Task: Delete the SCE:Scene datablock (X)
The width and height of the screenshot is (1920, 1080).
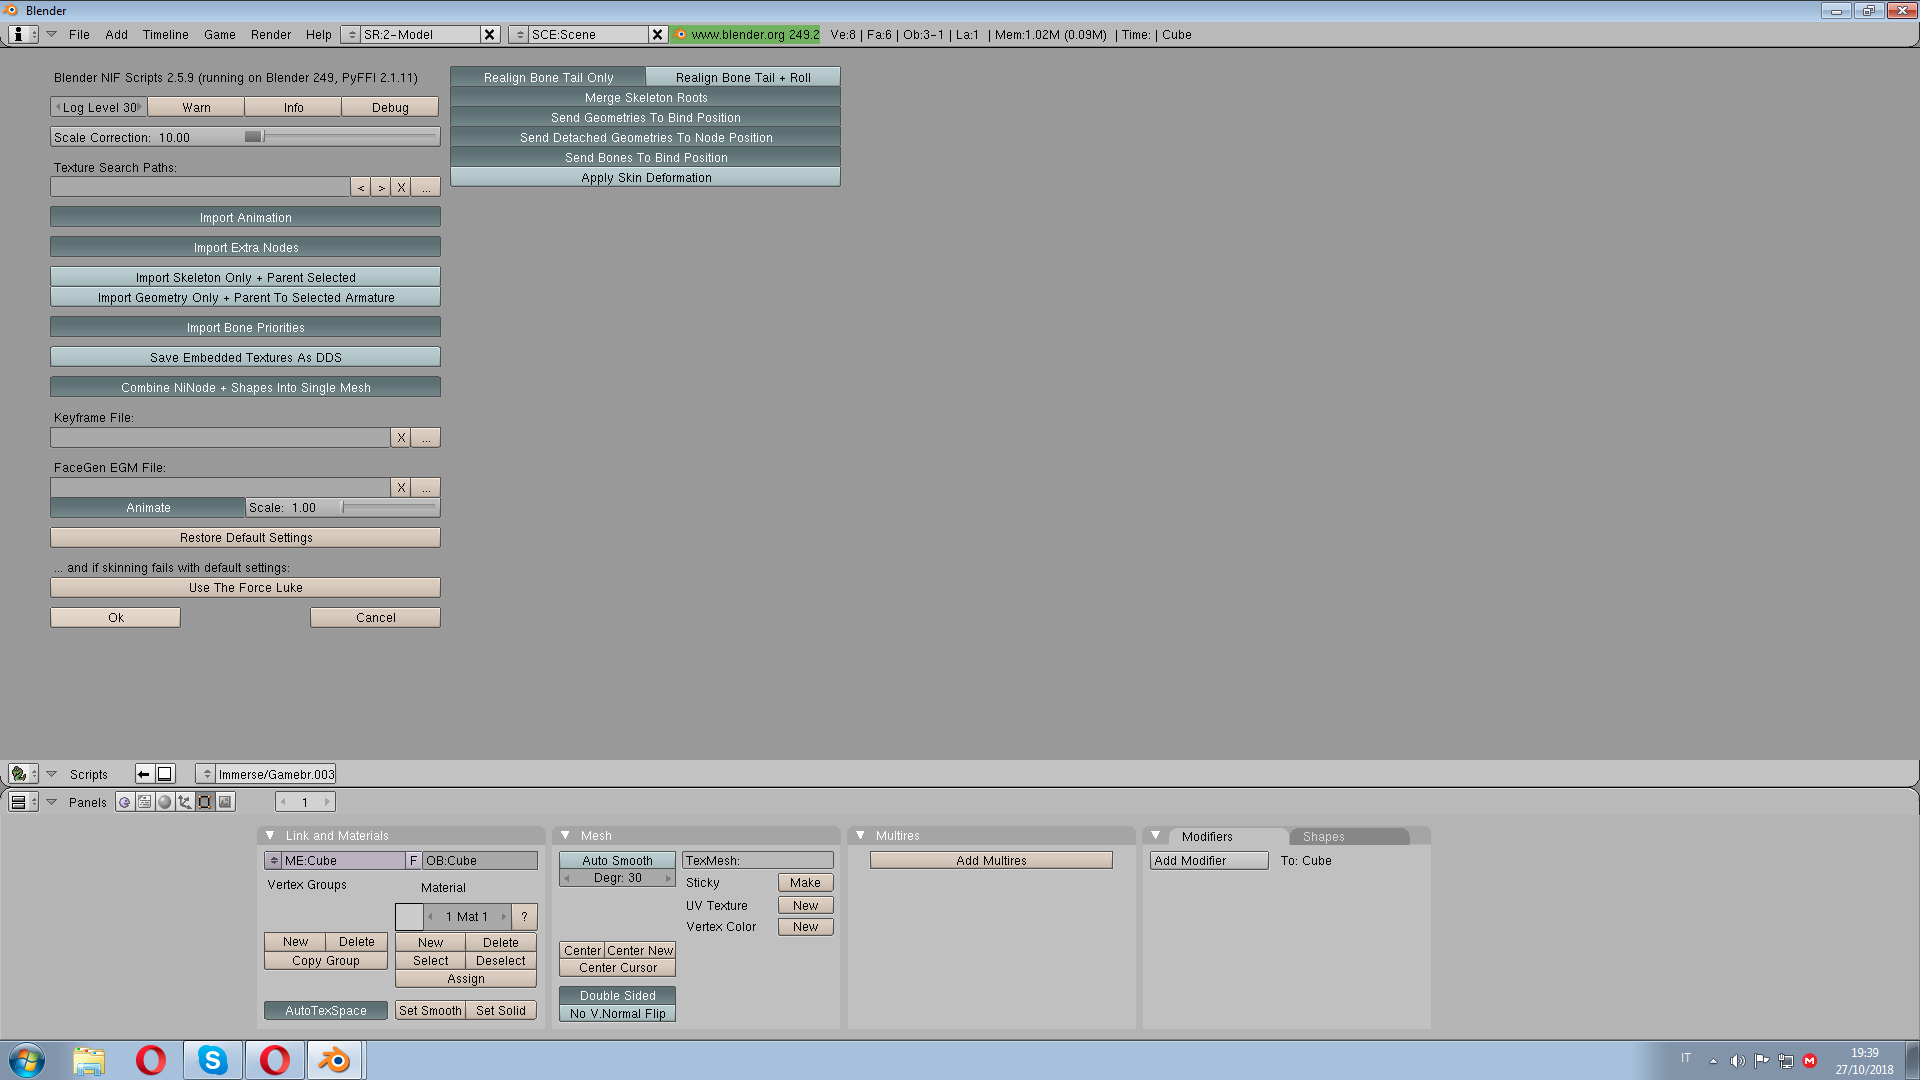Action: tap(658, 34)
